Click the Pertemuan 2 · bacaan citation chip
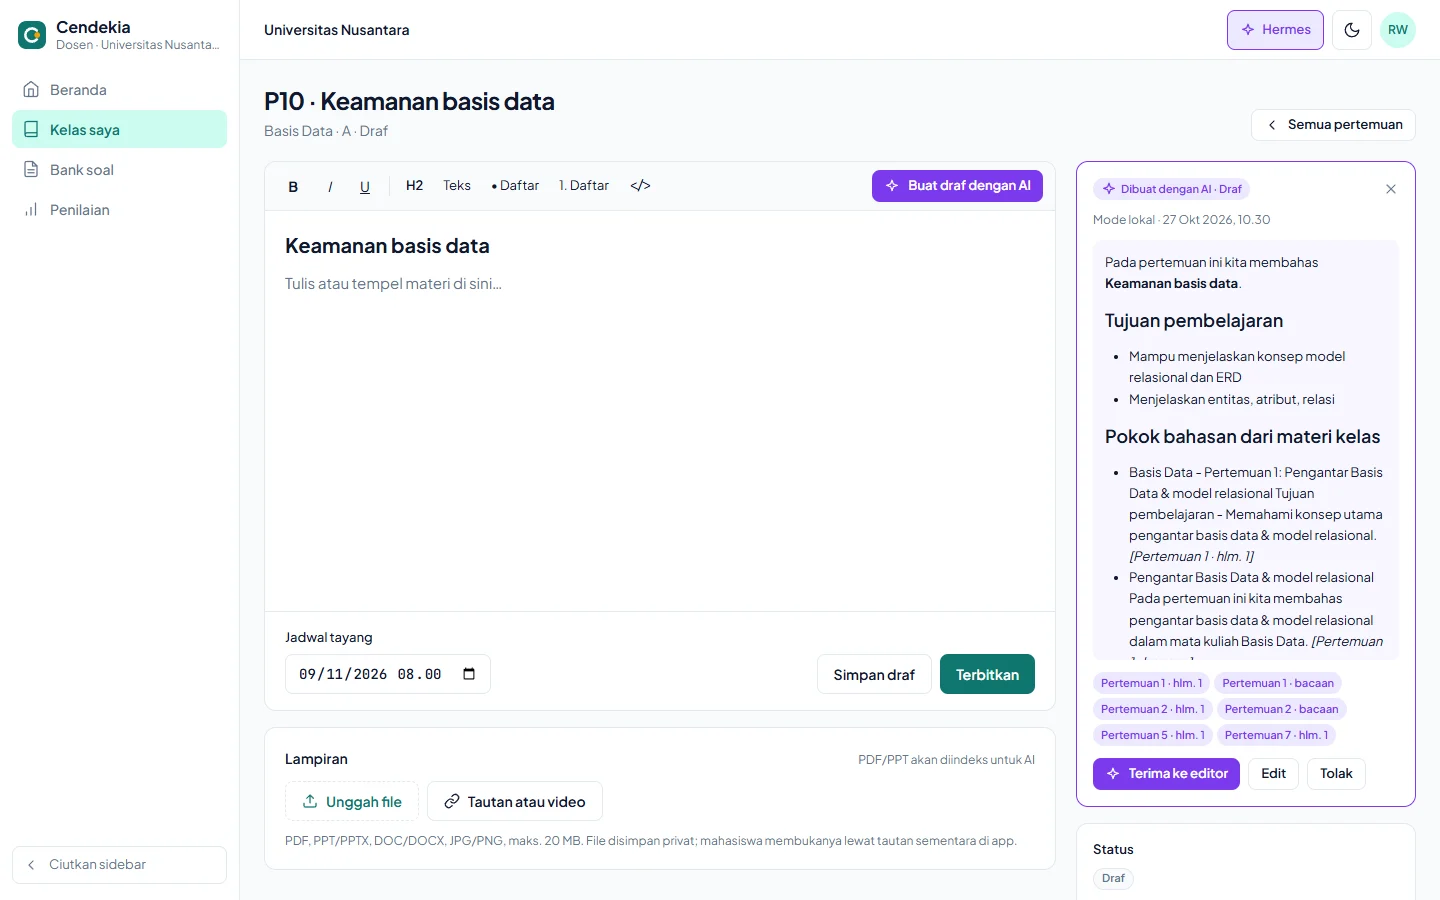This screenshot has height=900, width=1440. point(1282,709)
